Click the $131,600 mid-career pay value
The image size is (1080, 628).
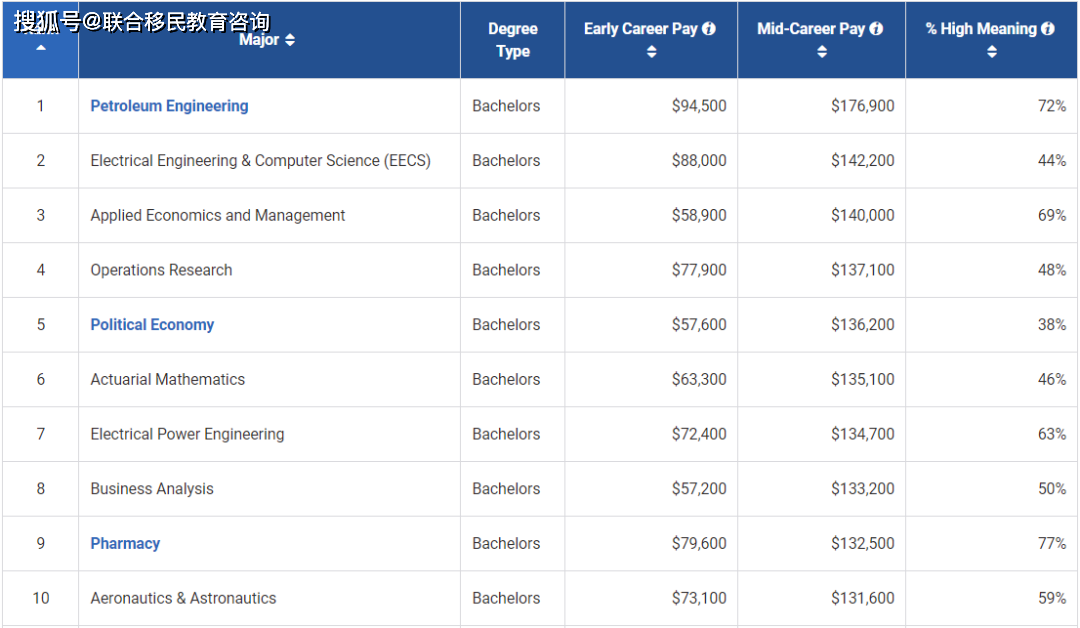coord(862,598)
